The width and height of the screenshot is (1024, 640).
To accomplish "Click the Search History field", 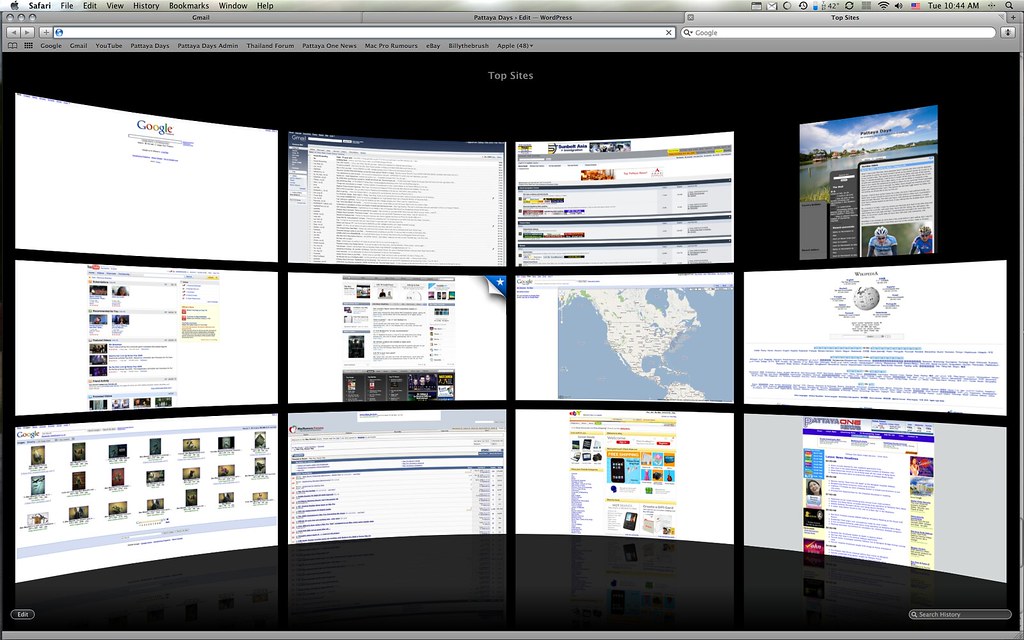I will pos(960,614).
